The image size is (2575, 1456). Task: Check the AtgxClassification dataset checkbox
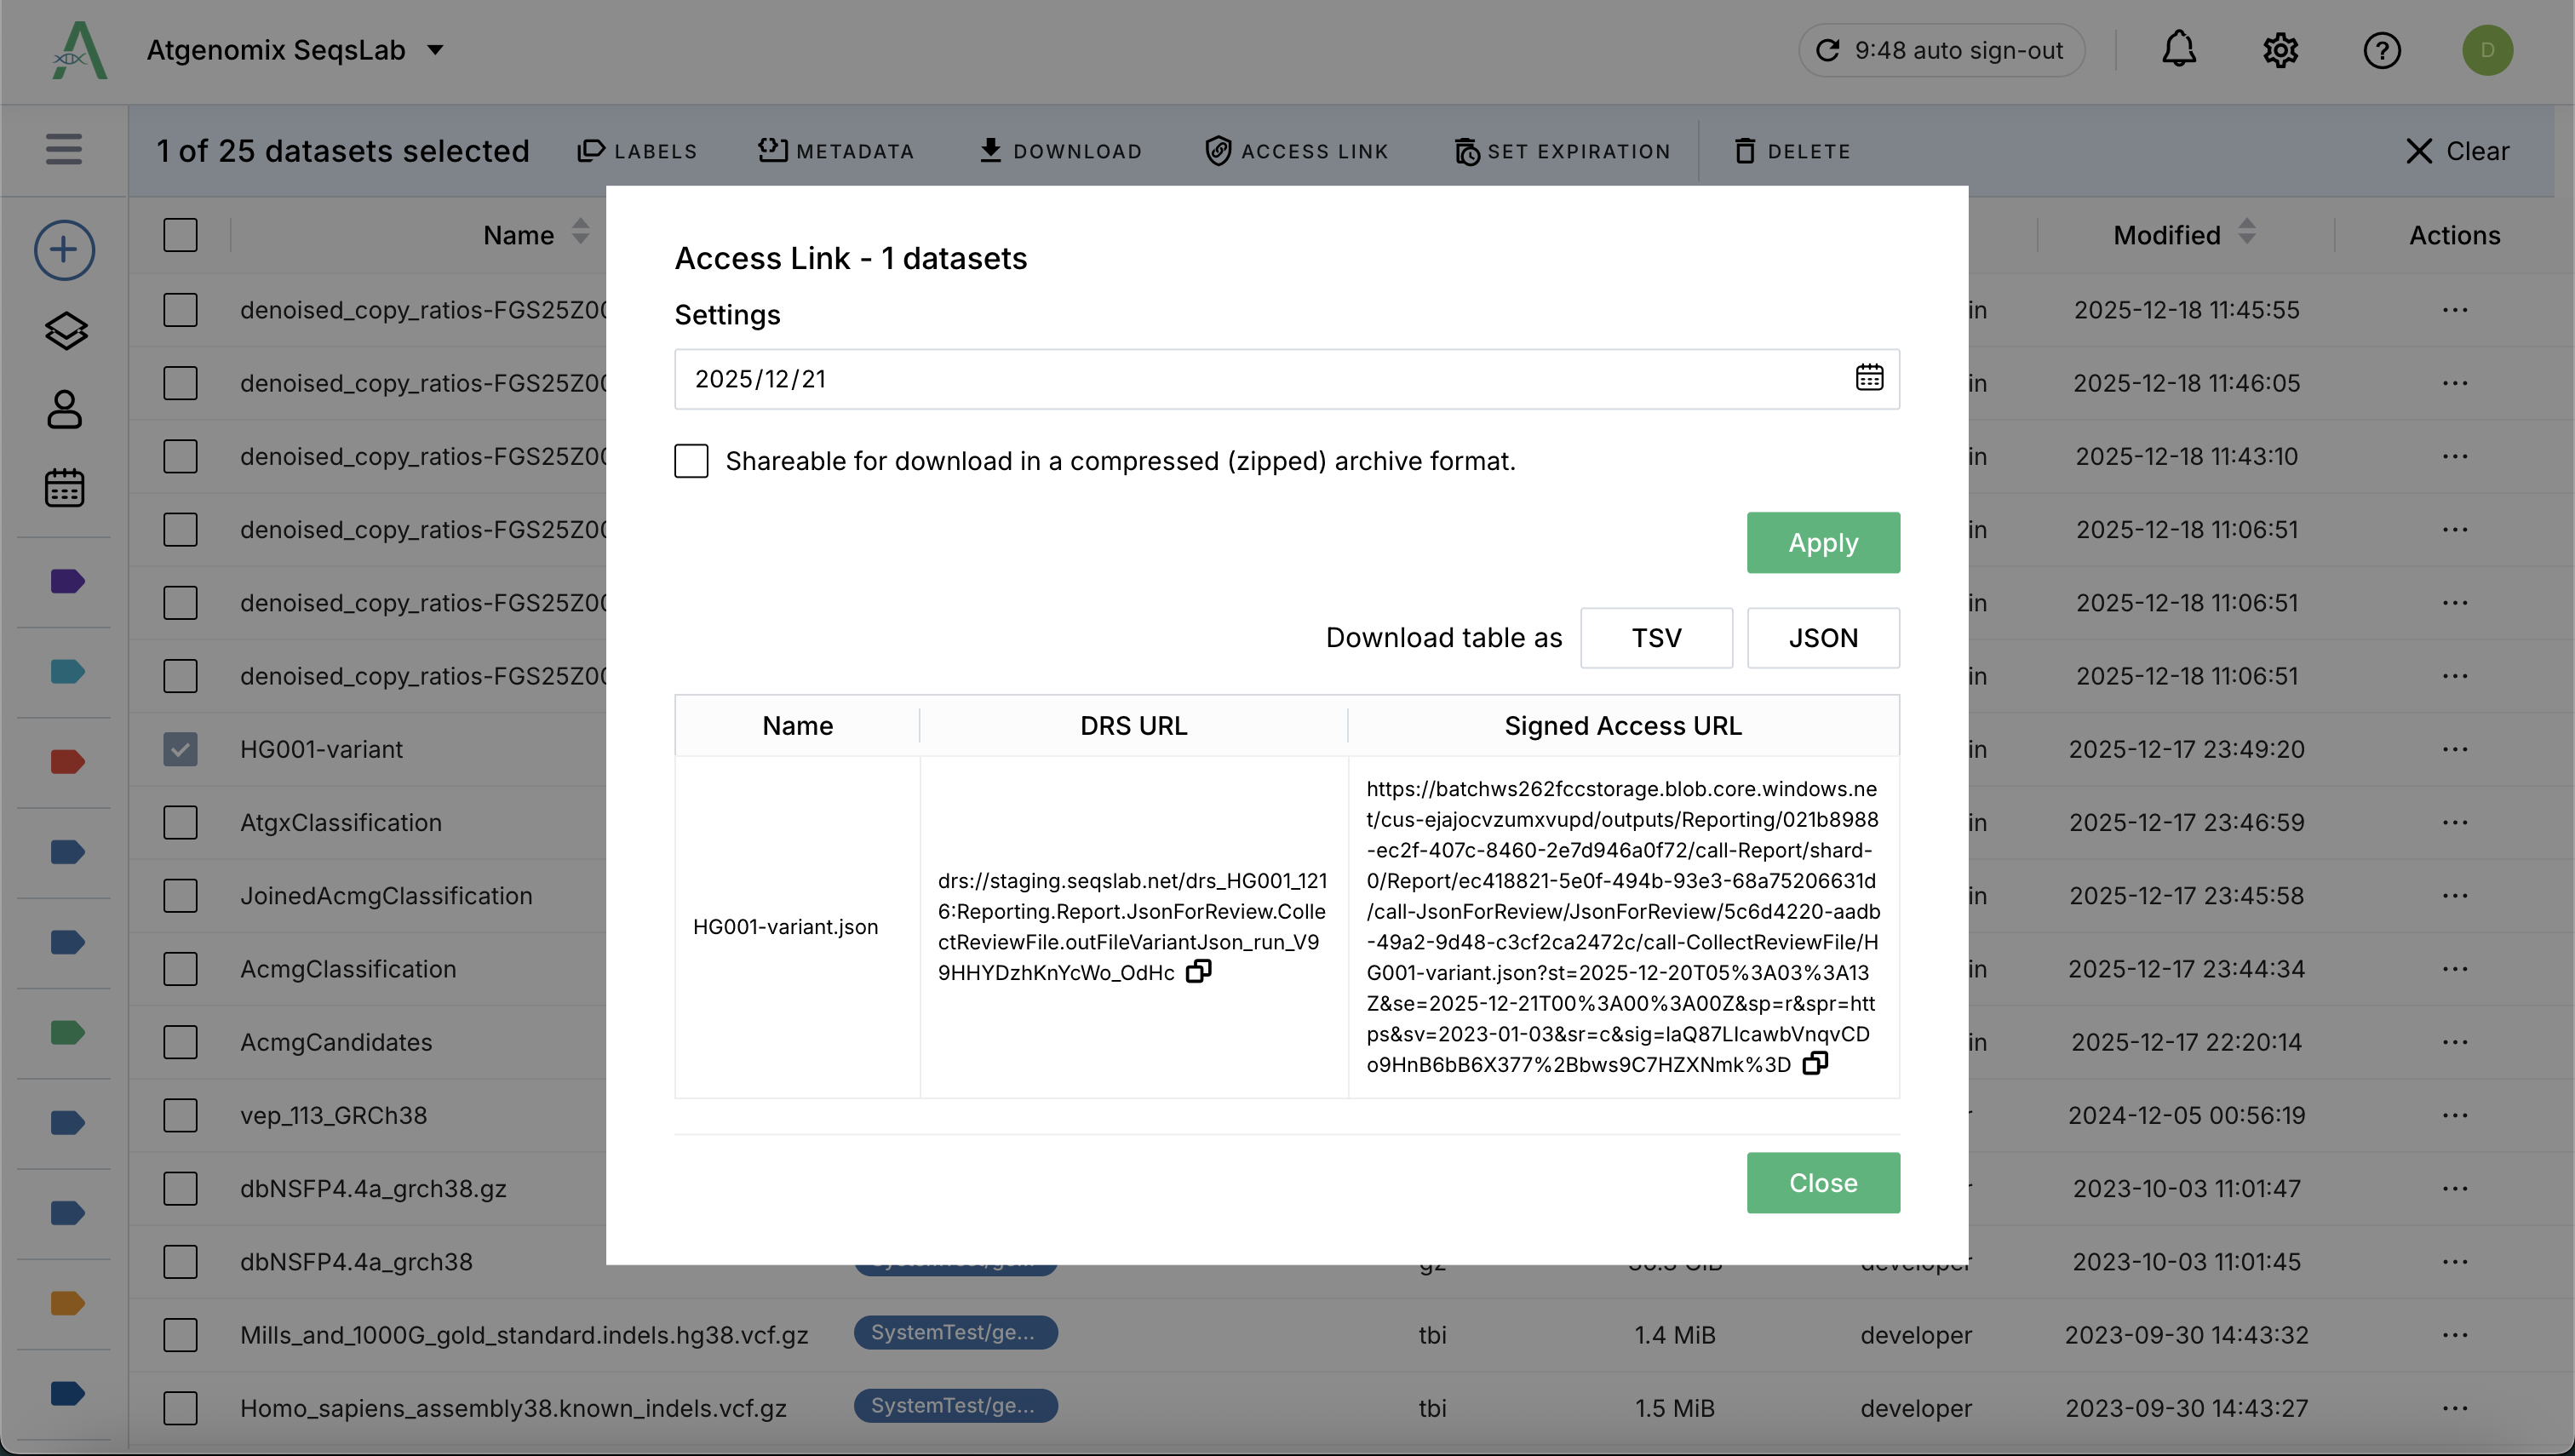(180, 822)
